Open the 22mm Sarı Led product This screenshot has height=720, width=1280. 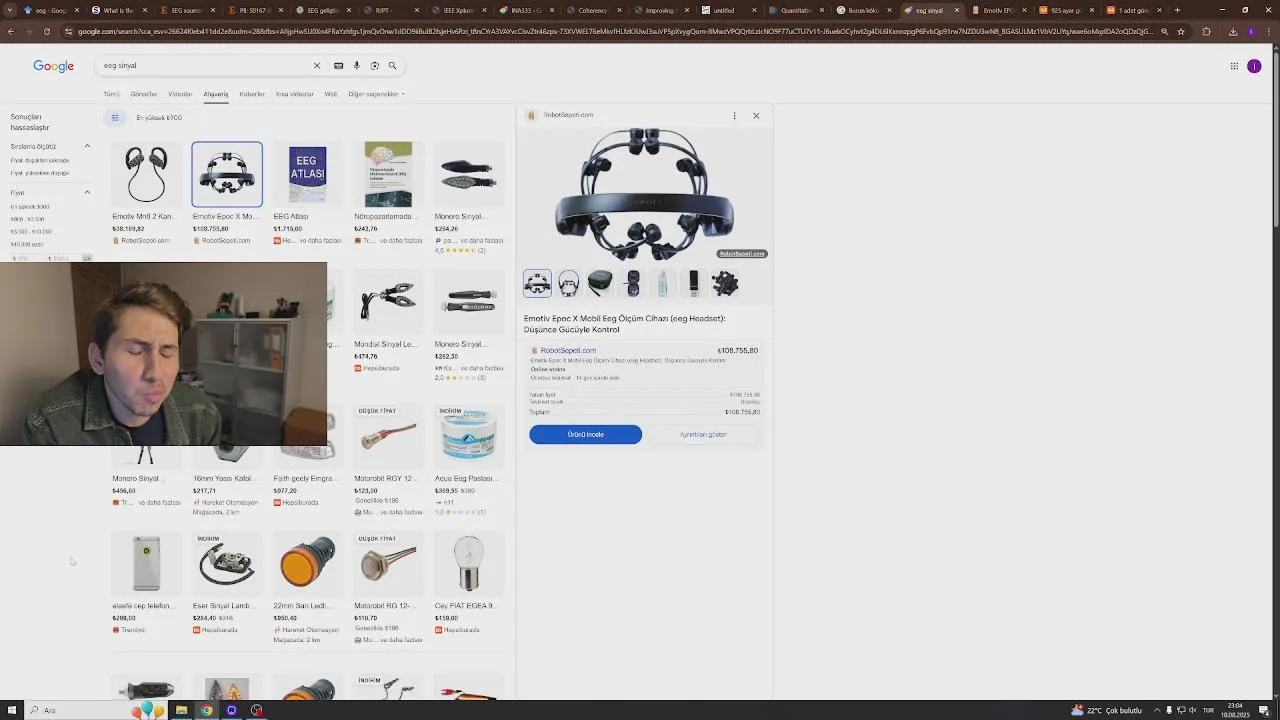pyautogui.click(x=307, y=588)
